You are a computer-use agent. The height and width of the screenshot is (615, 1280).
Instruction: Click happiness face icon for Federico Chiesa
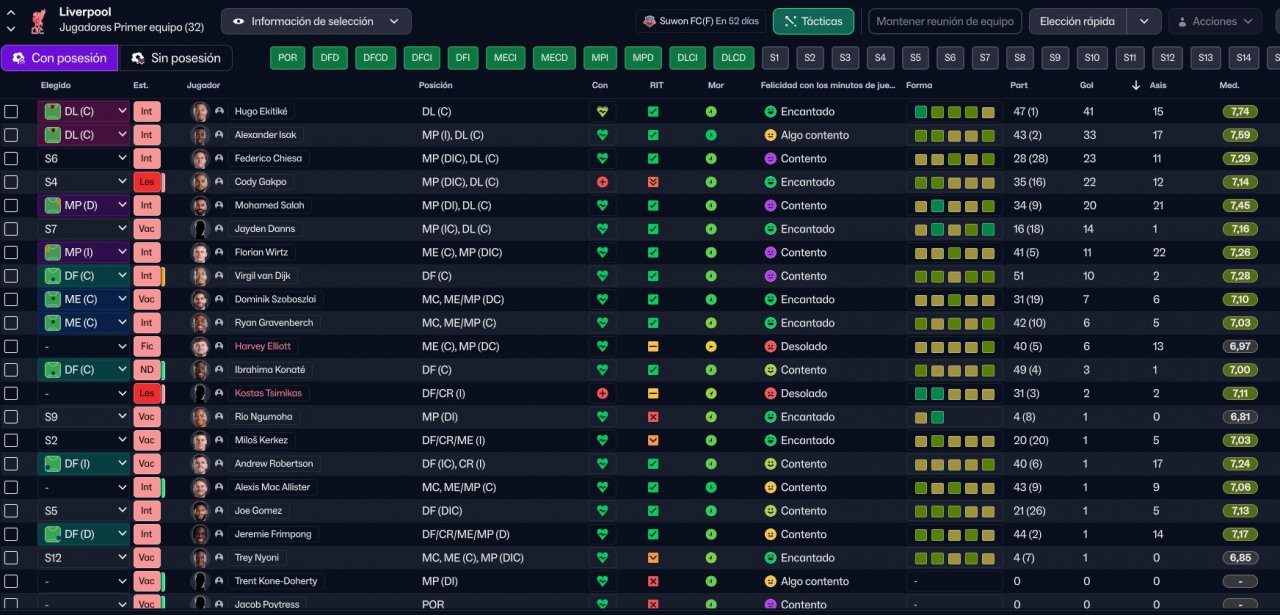pos(770,158)
